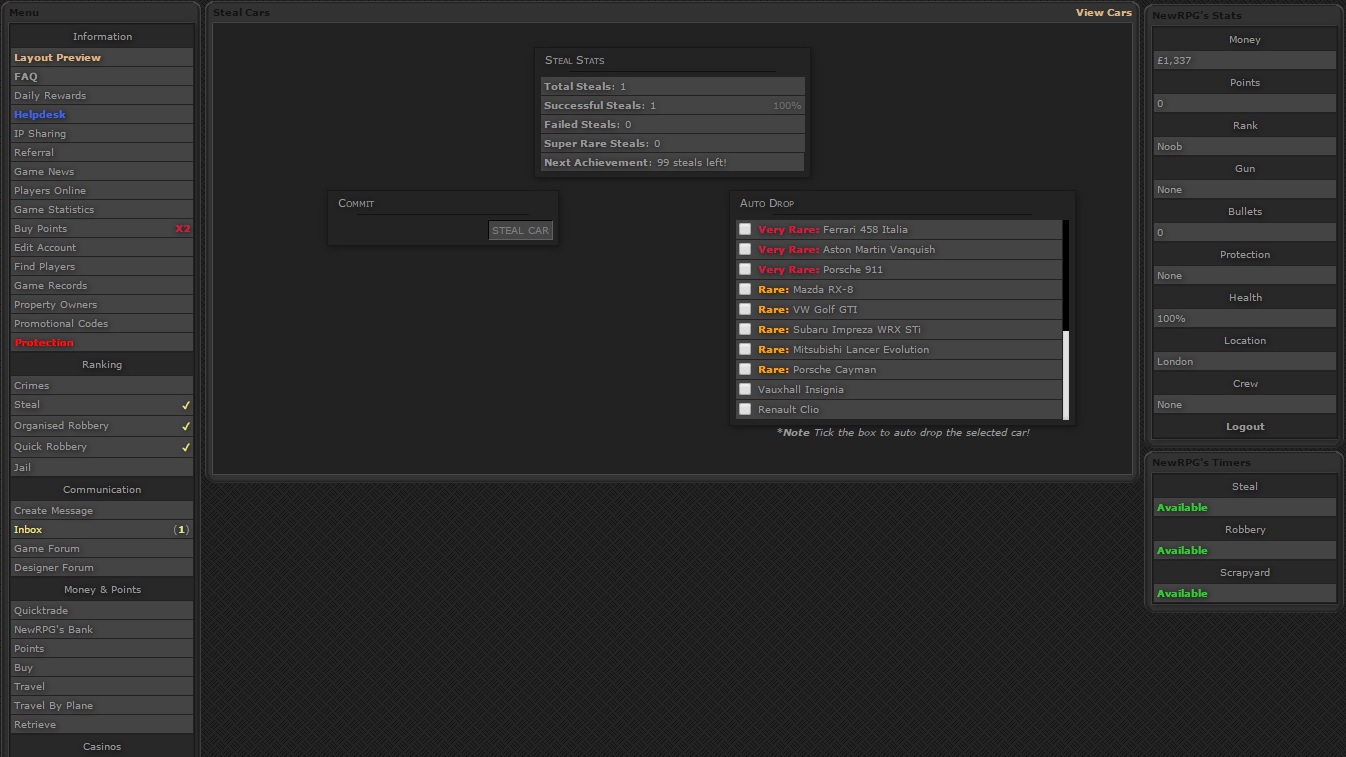
Task: Open the Points page under Money & Points
Action: [x=101, y=649]
